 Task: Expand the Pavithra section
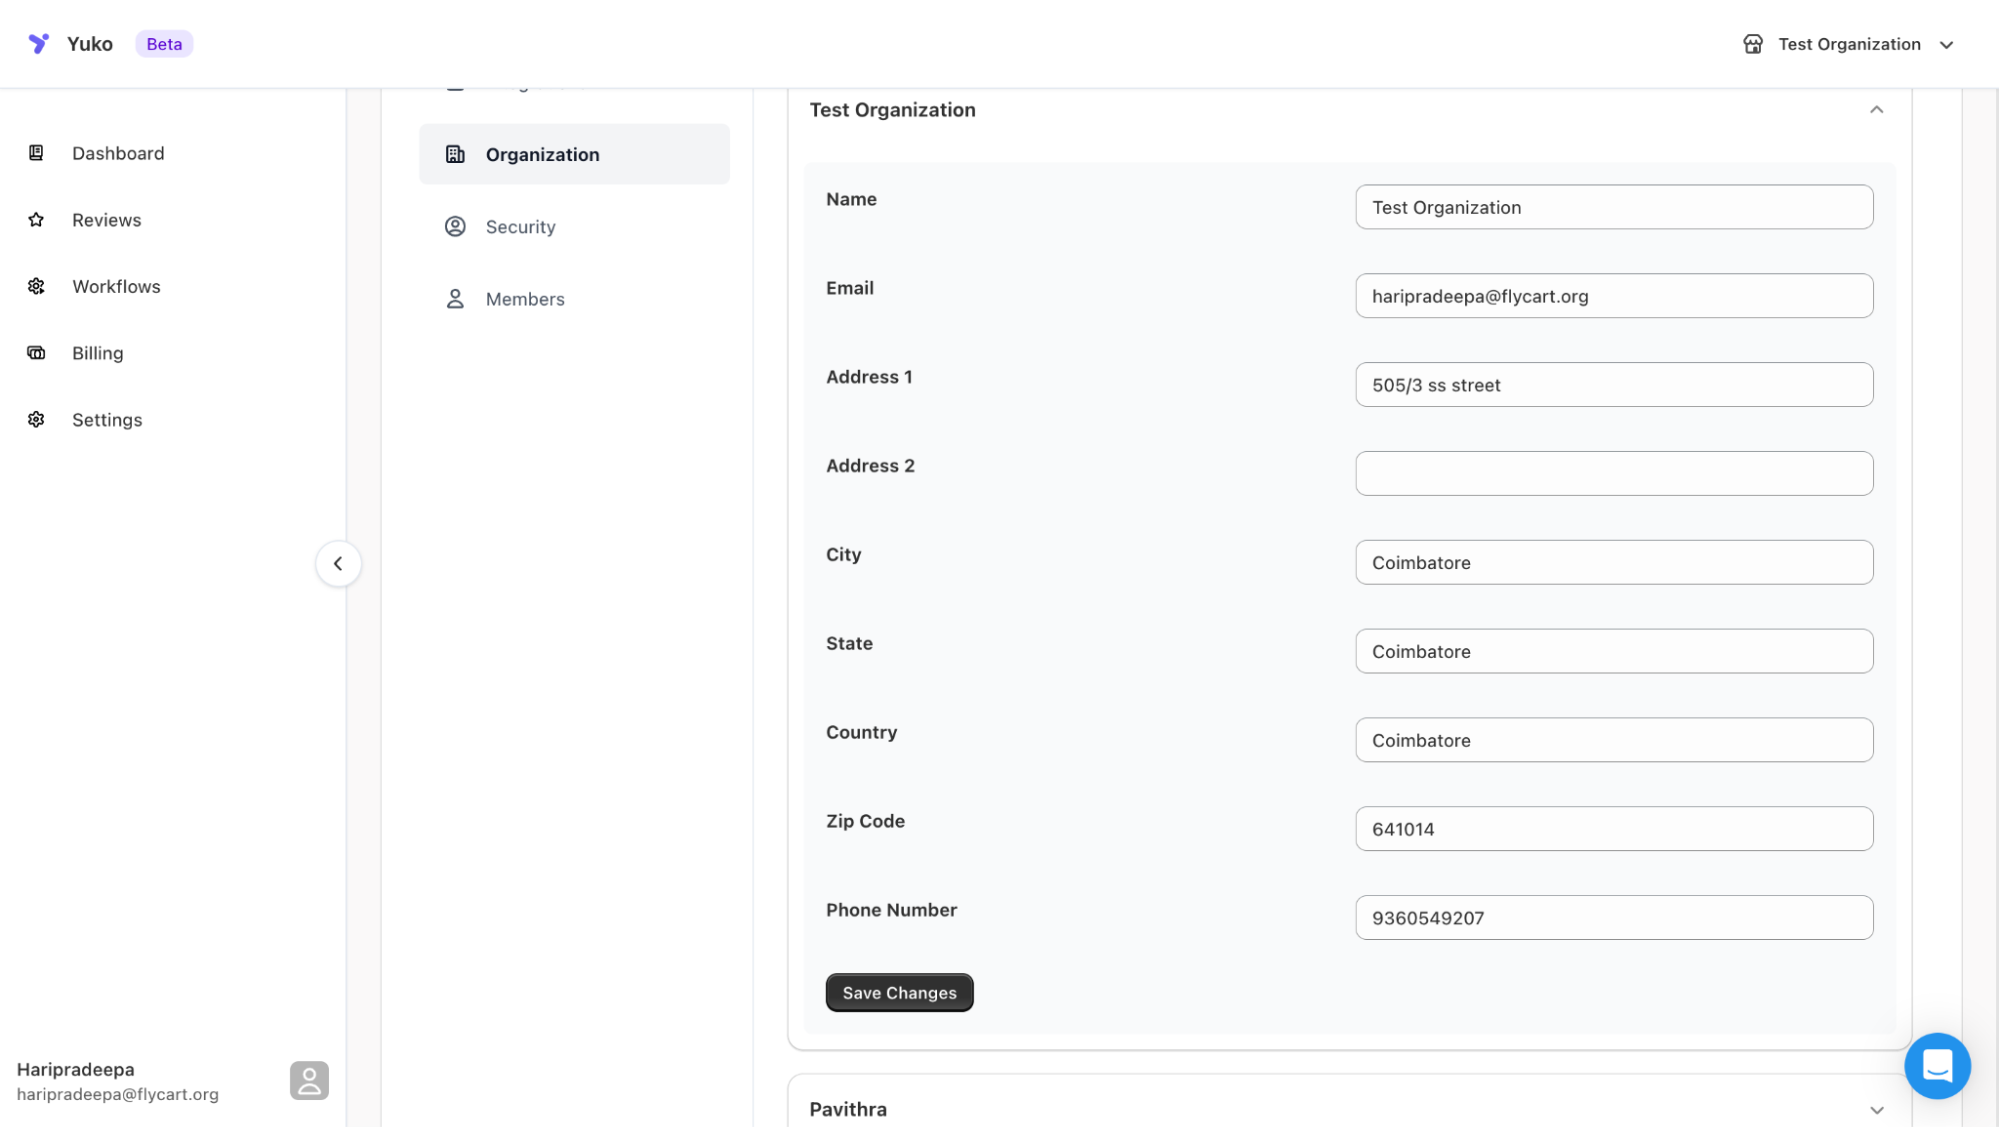click(x=1876, y=1110)
